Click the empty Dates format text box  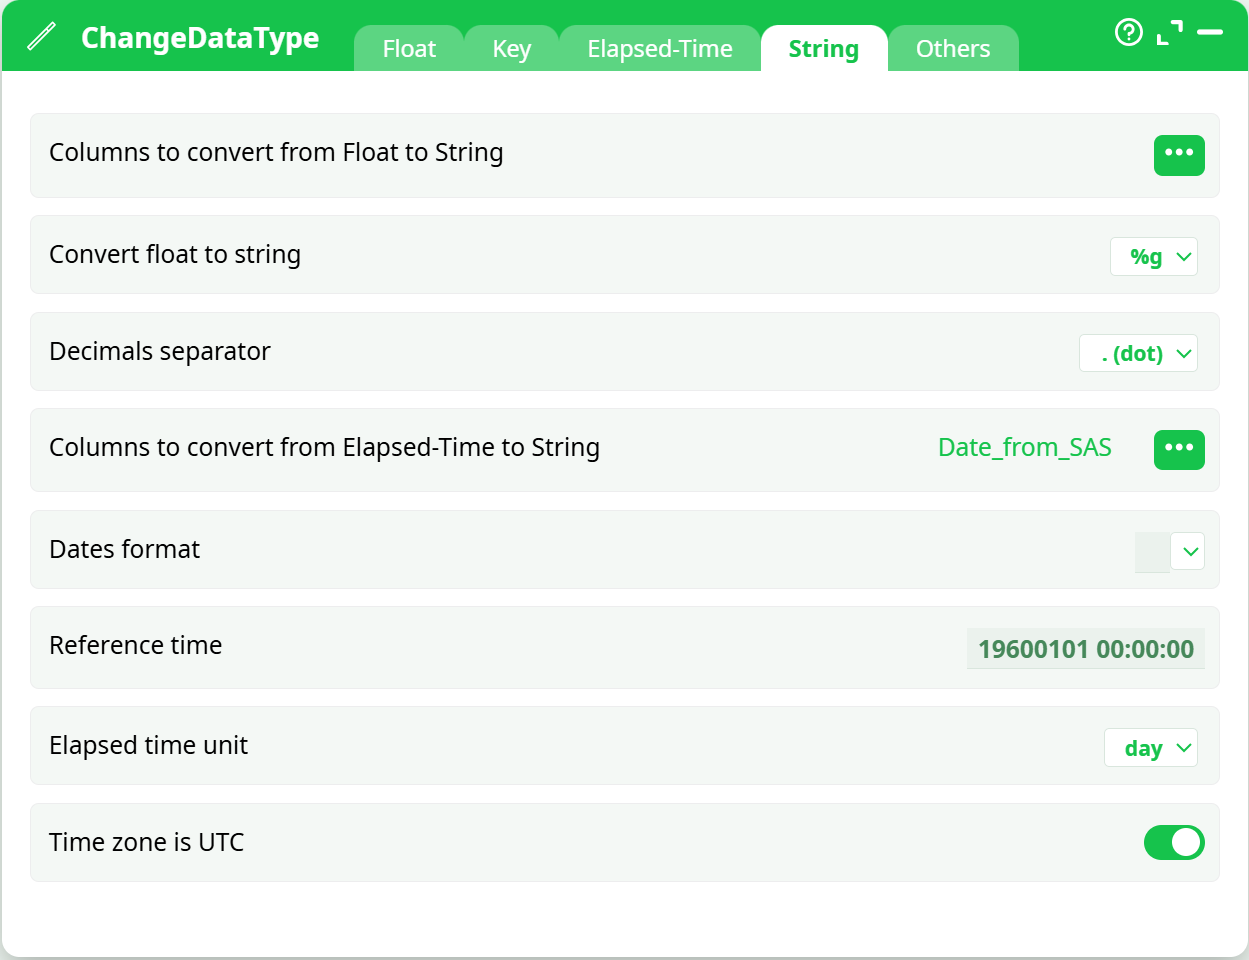point(1151,552)
